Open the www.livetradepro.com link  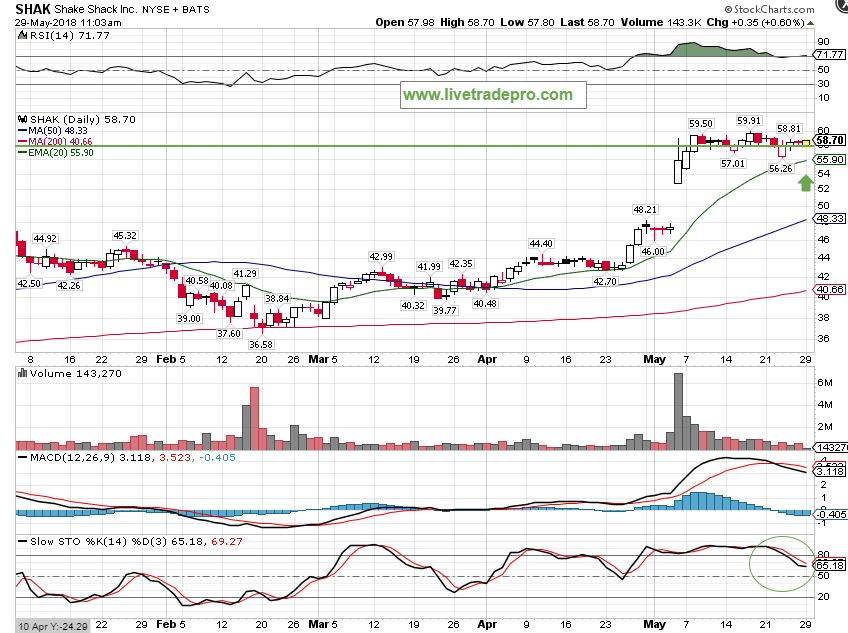[487, 95]
